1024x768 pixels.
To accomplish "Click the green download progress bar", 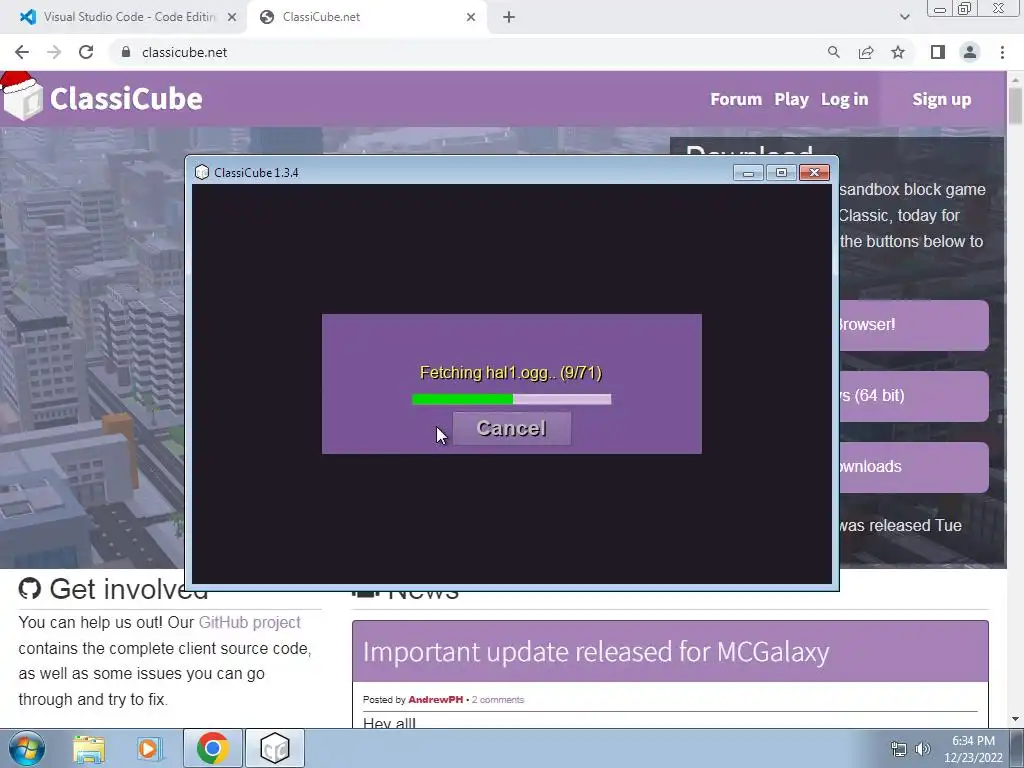I will [x=511, y=399].
